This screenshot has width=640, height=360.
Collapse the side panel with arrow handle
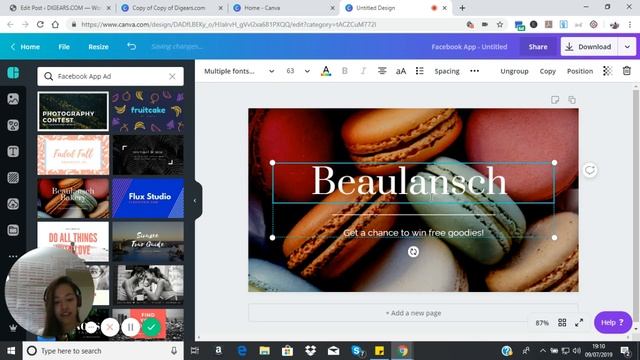click(x=195, y=200)
